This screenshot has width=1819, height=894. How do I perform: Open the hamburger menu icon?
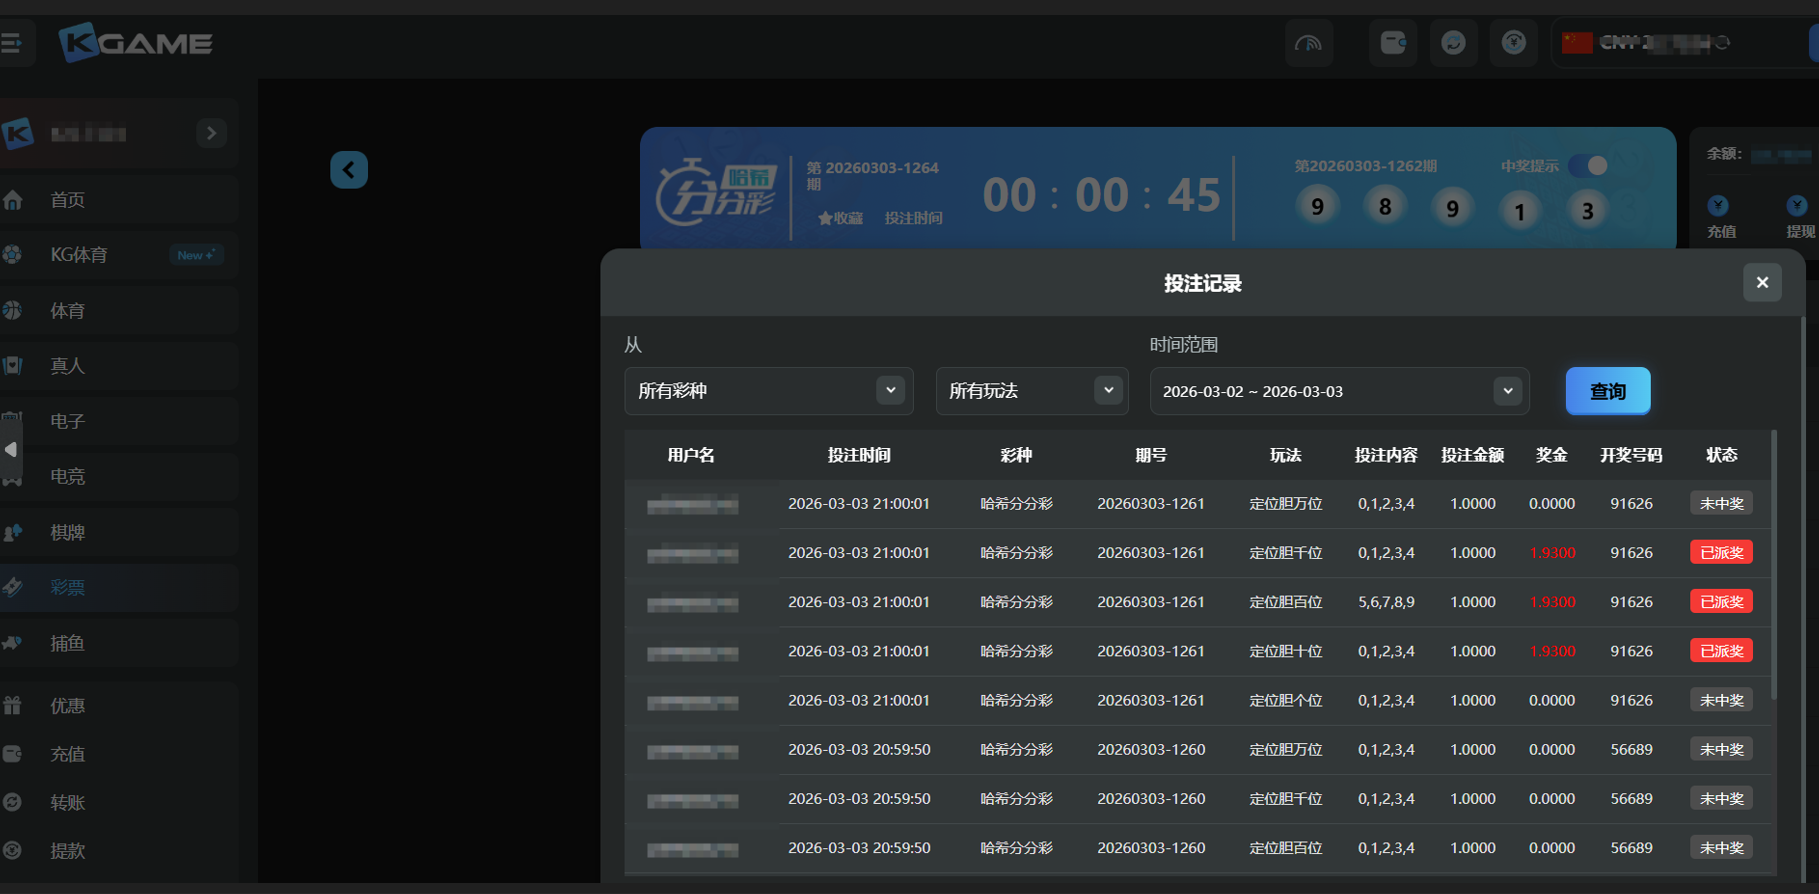click(12, 43)
